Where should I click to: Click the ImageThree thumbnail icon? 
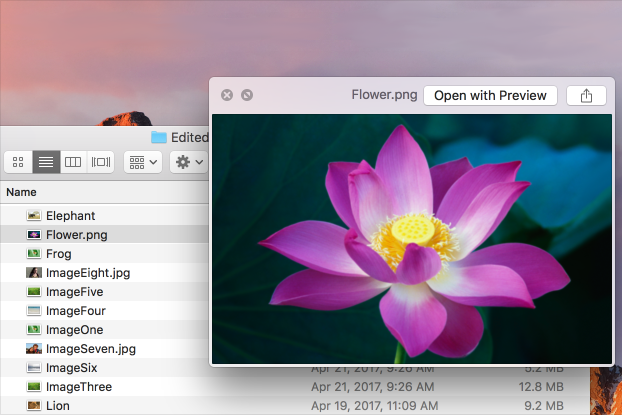pyautogui.click(x=34, y=386)
